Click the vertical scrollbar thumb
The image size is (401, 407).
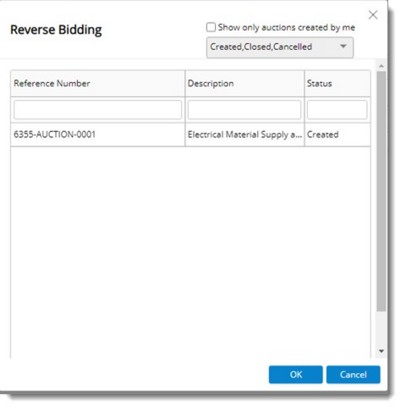click(381, 191)
